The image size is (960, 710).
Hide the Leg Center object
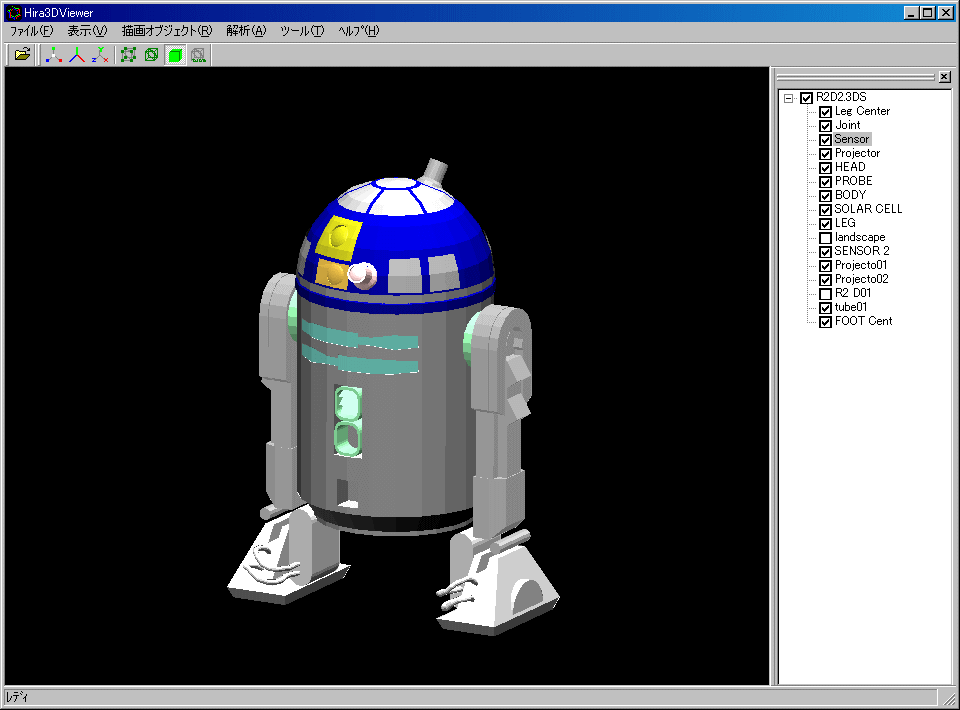pos(825,112)
